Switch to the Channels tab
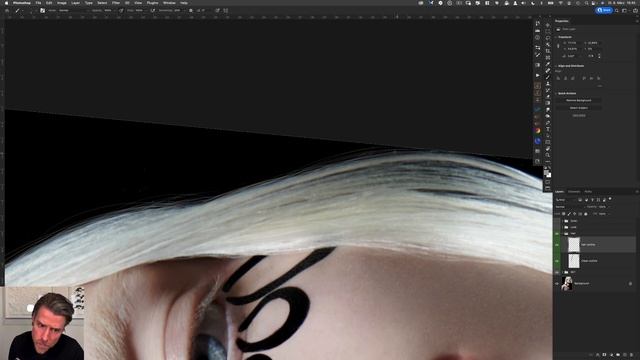The height and width of the screenshot is (360, 640). pyautogui.click(x=574, y=191)
